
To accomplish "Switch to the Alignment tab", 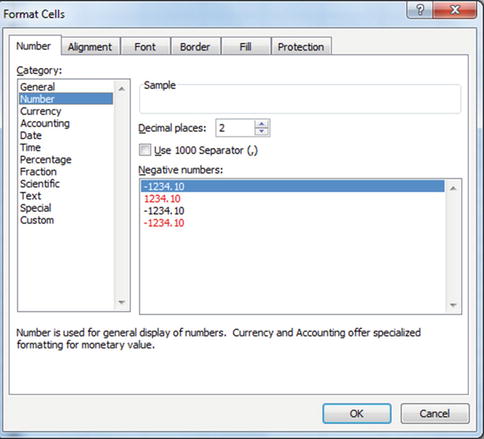I will click(x=90, y=47).
